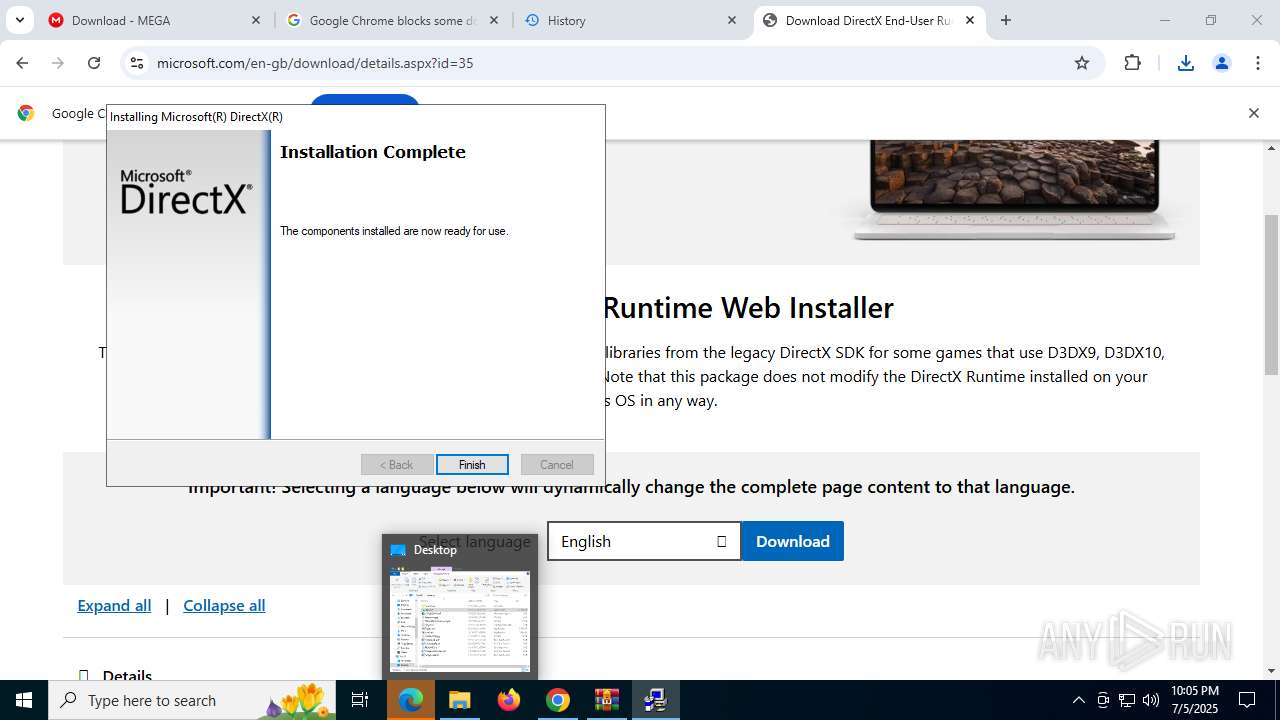
Task: Click Finish in the DirectX installer
Action: 472,465
